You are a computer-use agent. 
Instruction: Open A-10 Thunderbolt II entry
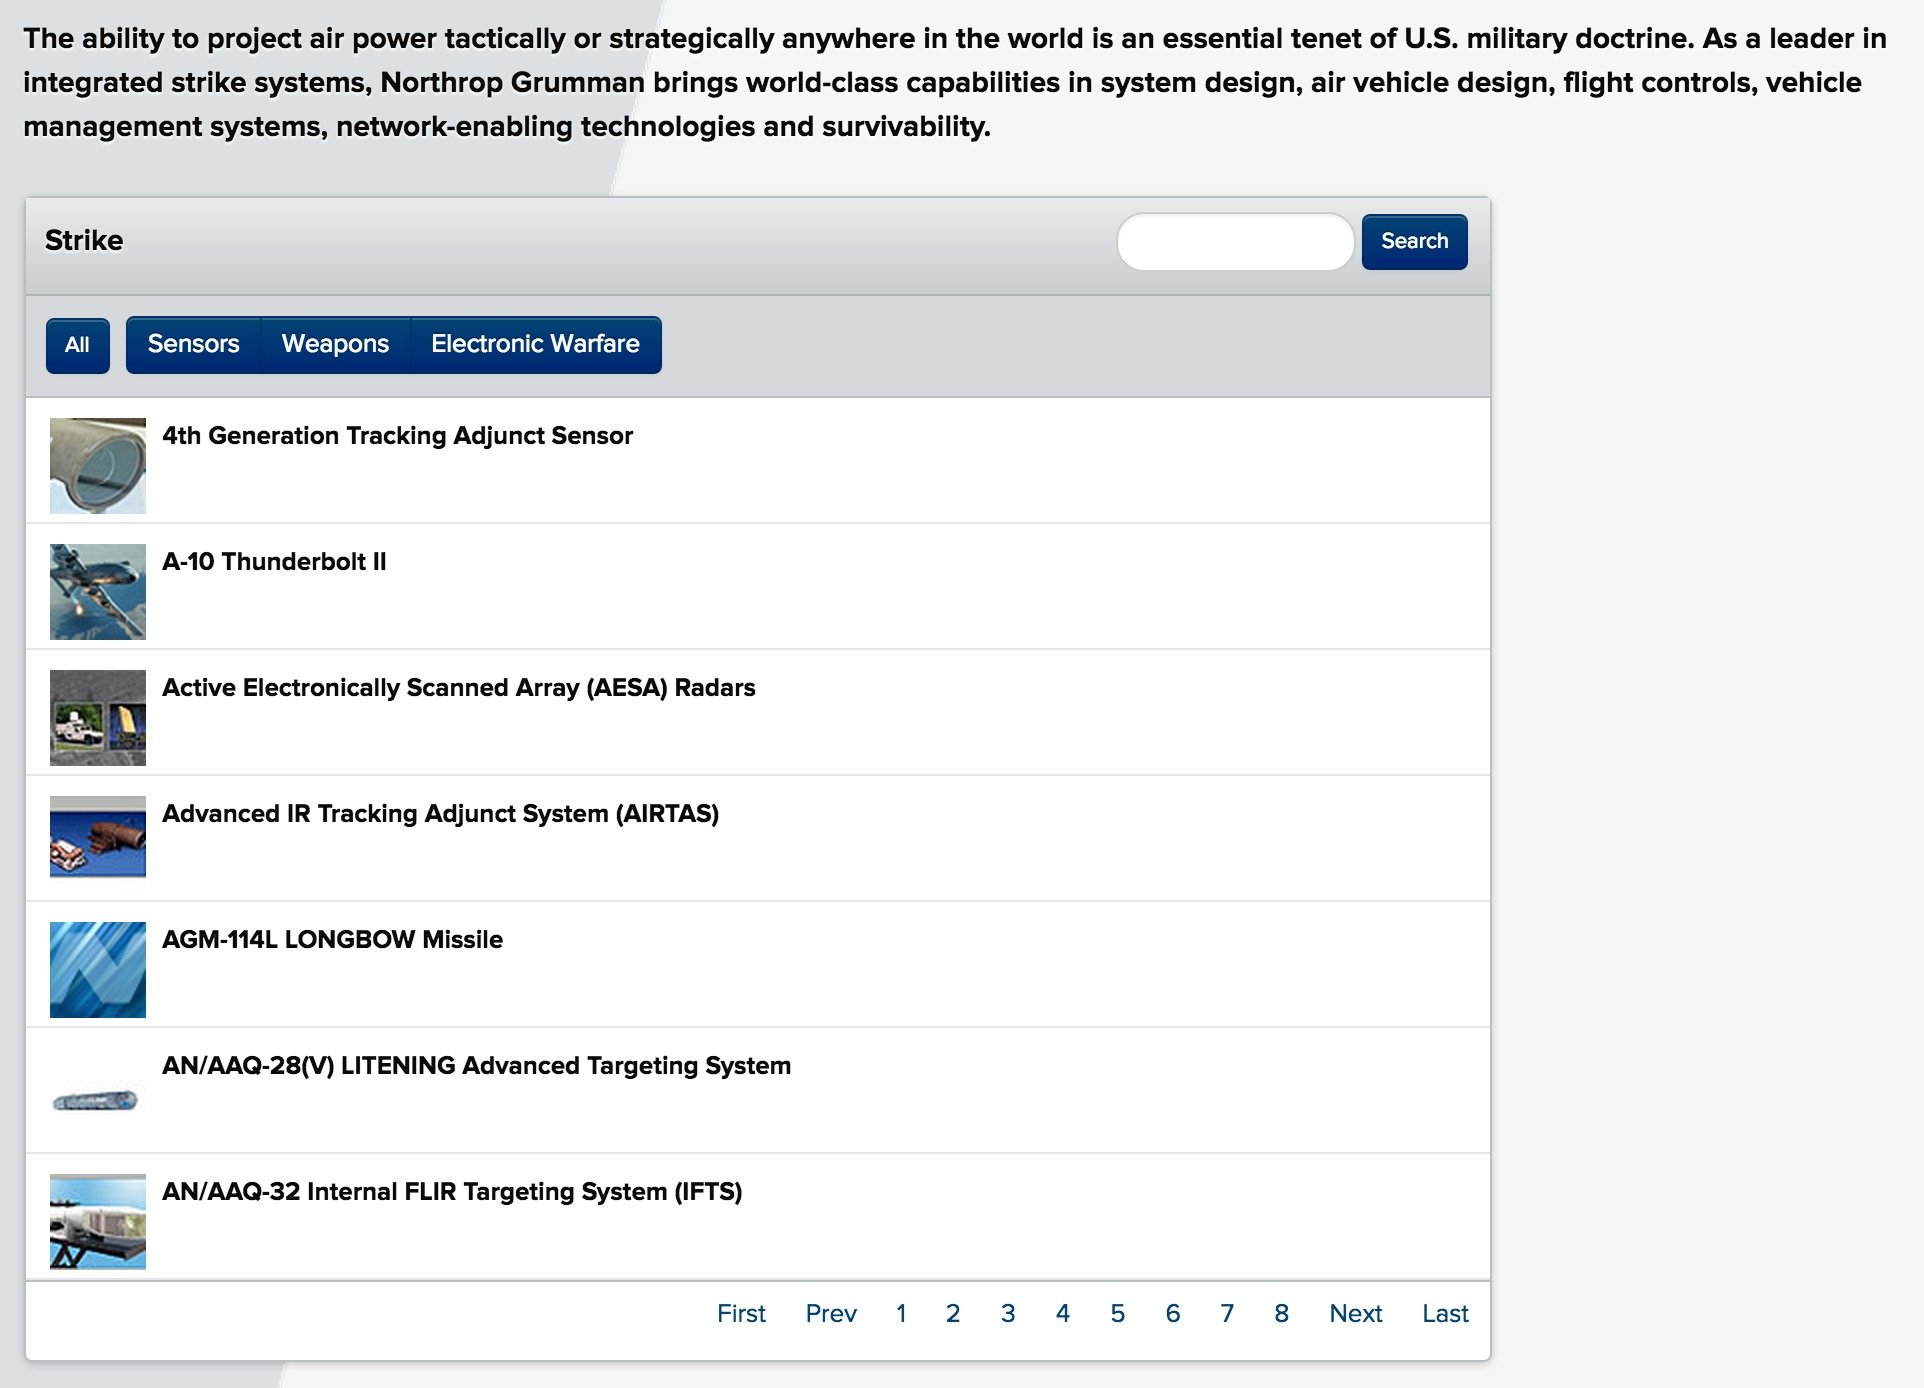point(274,562)
